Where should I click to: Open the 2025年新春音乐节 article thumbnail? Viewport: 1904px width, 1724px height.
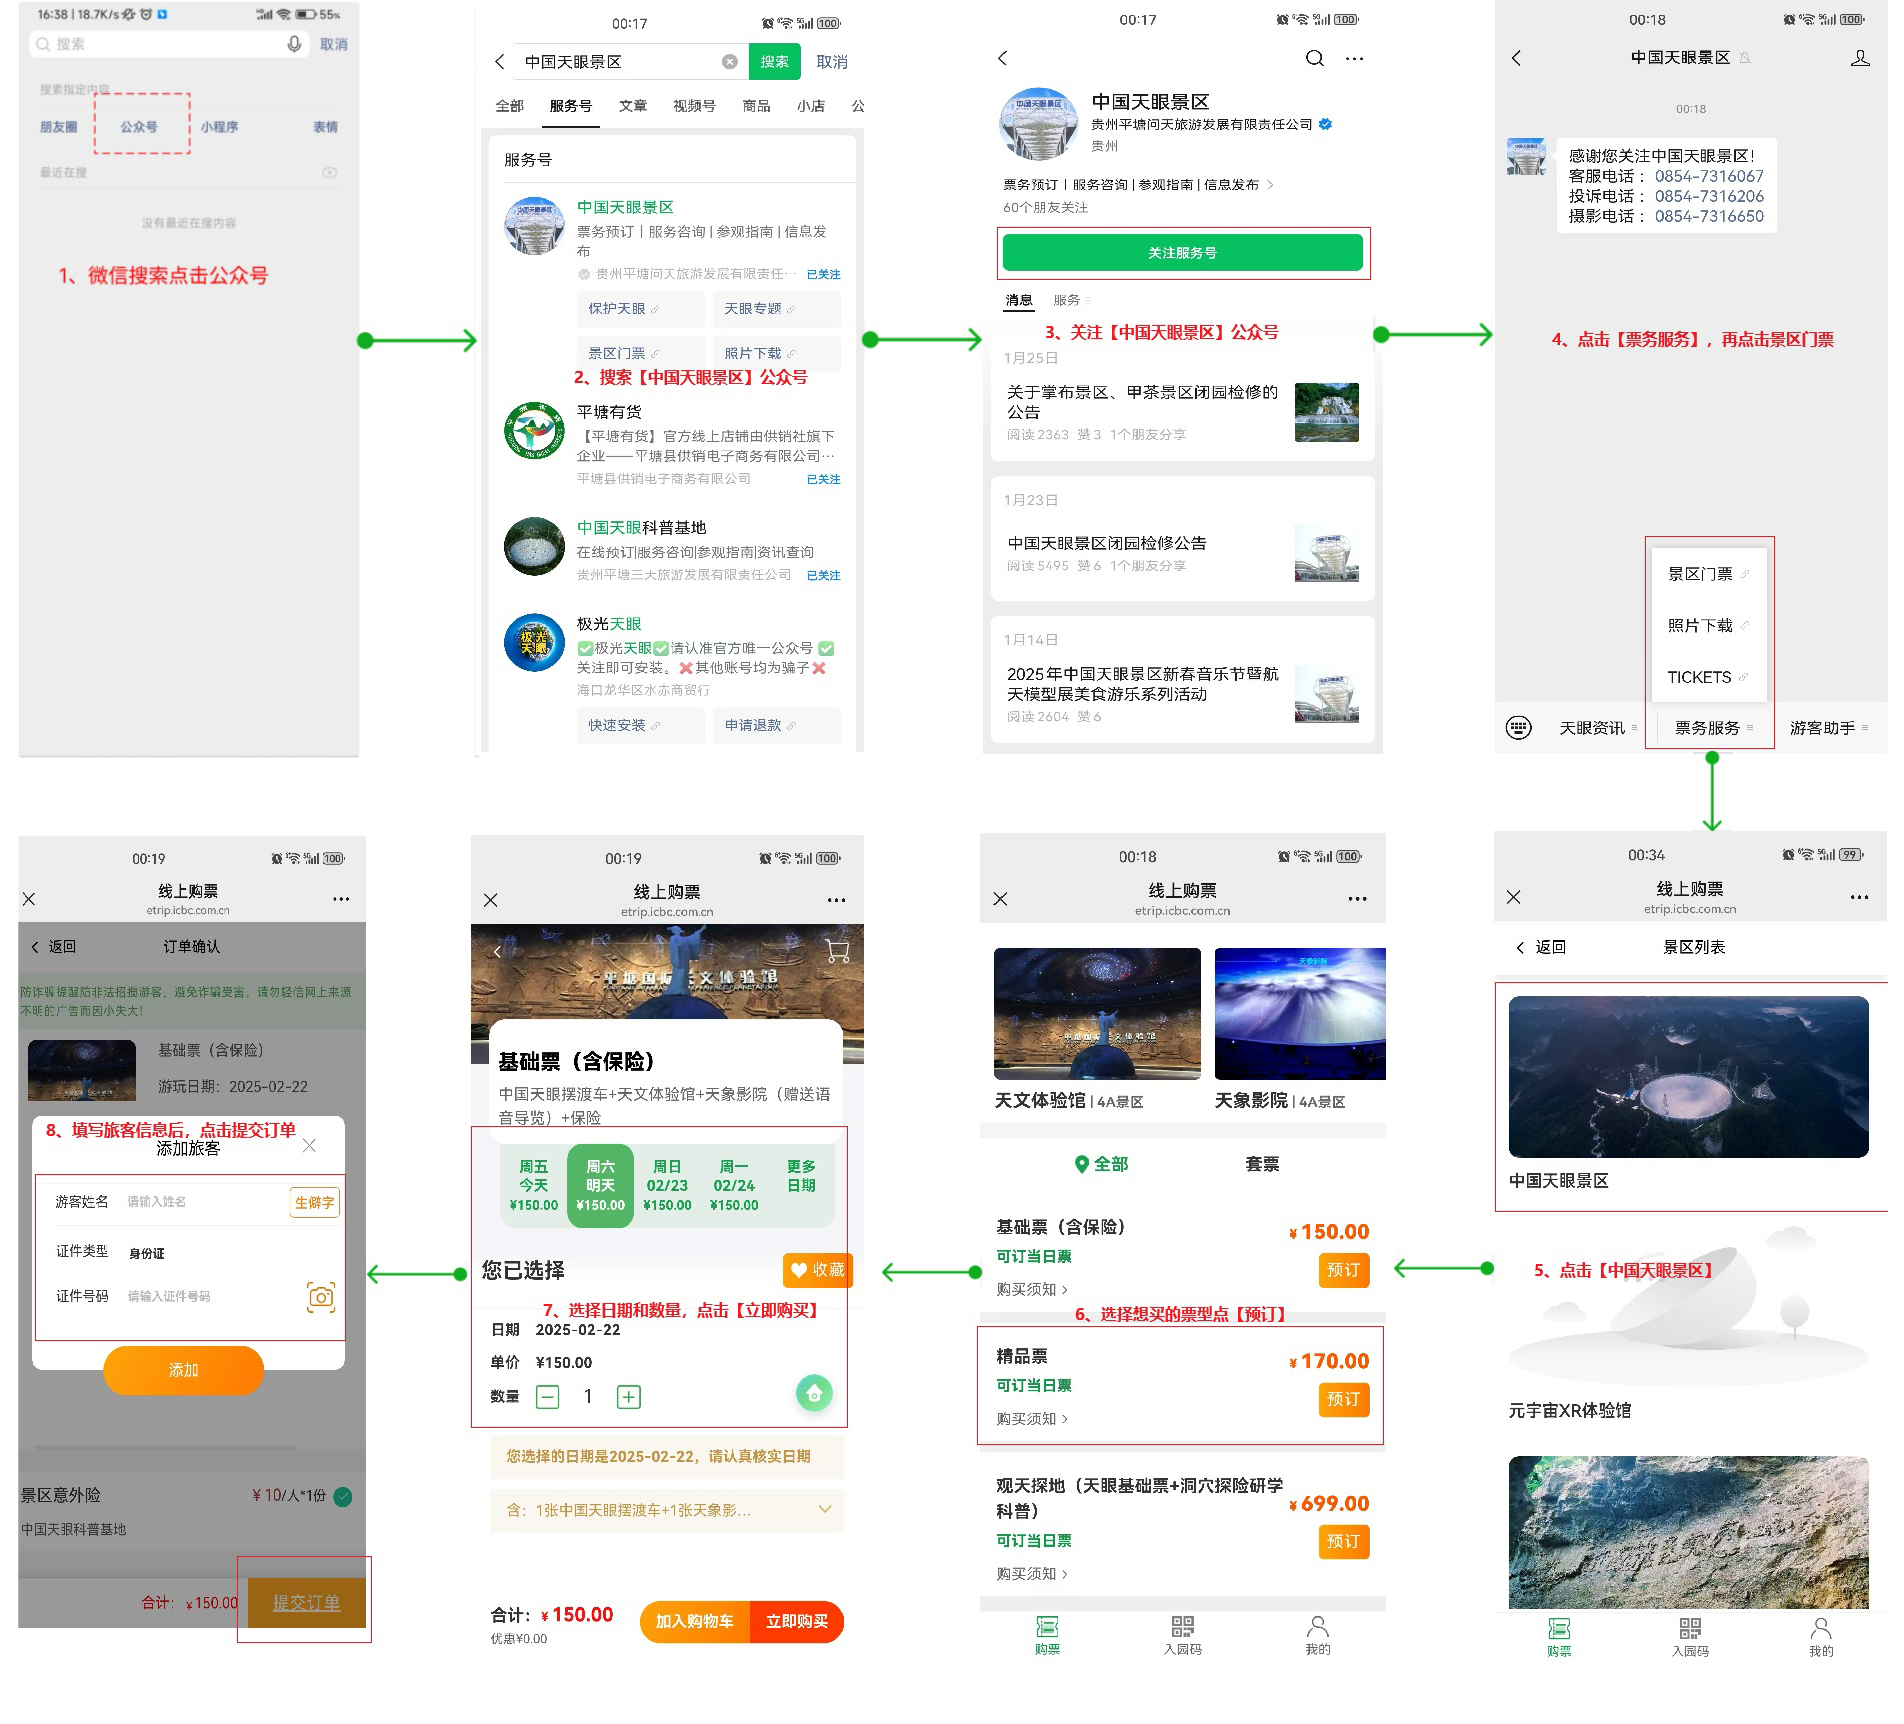(x=1327, y=693)
